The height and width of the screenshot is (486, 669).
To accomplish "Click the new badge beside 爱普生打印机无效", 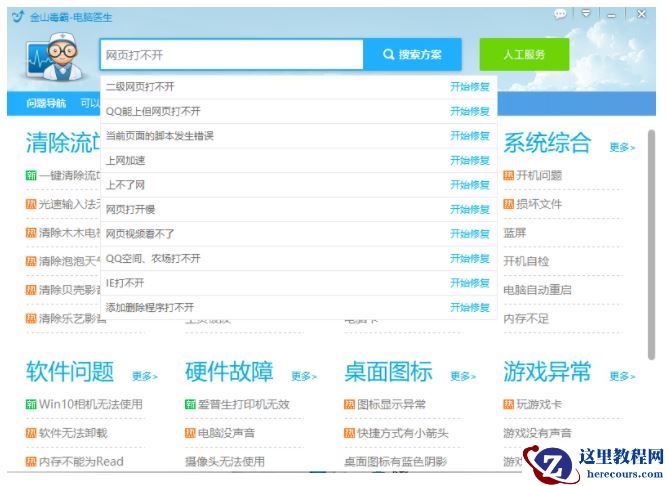I will (x=190, y=404).
